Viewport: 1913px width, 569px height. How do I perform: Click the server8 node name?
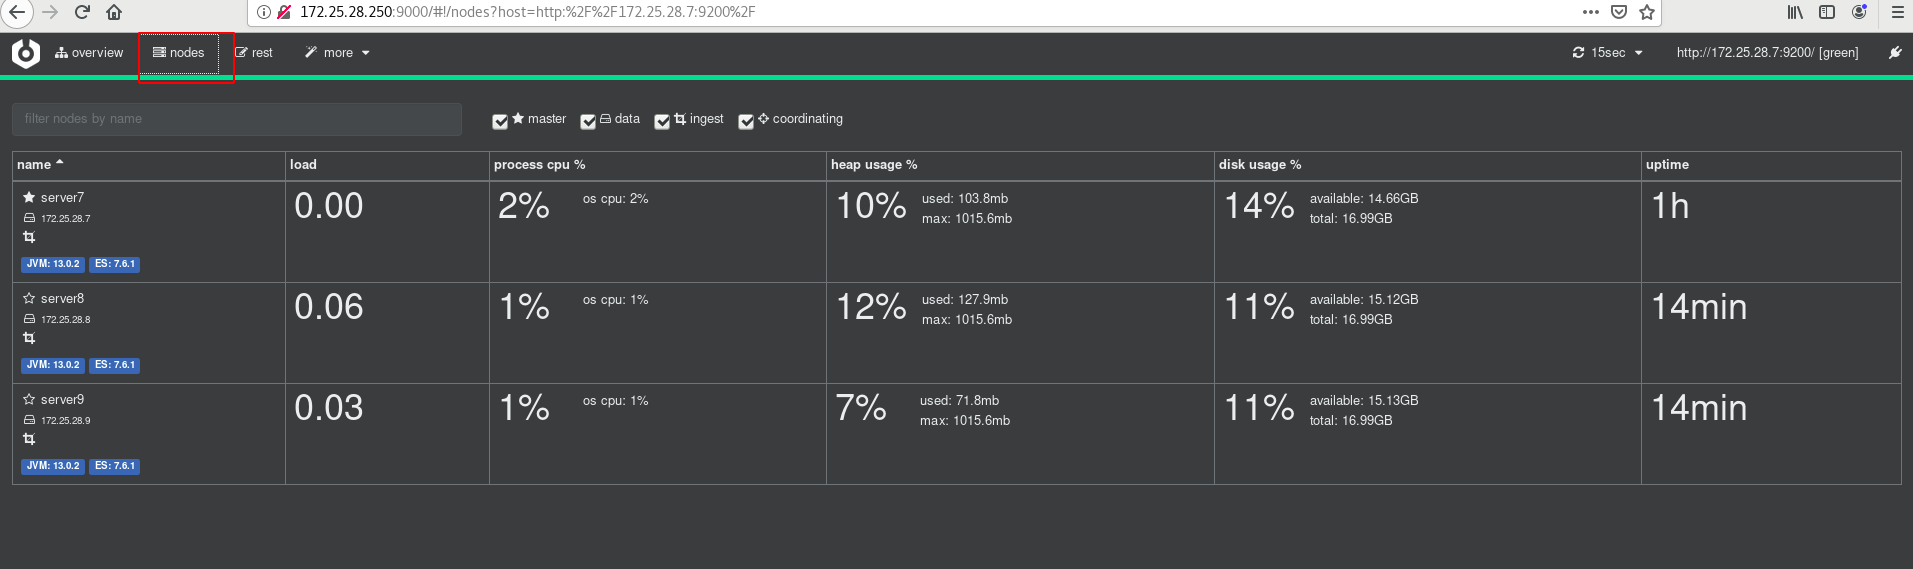pos(62,299)
